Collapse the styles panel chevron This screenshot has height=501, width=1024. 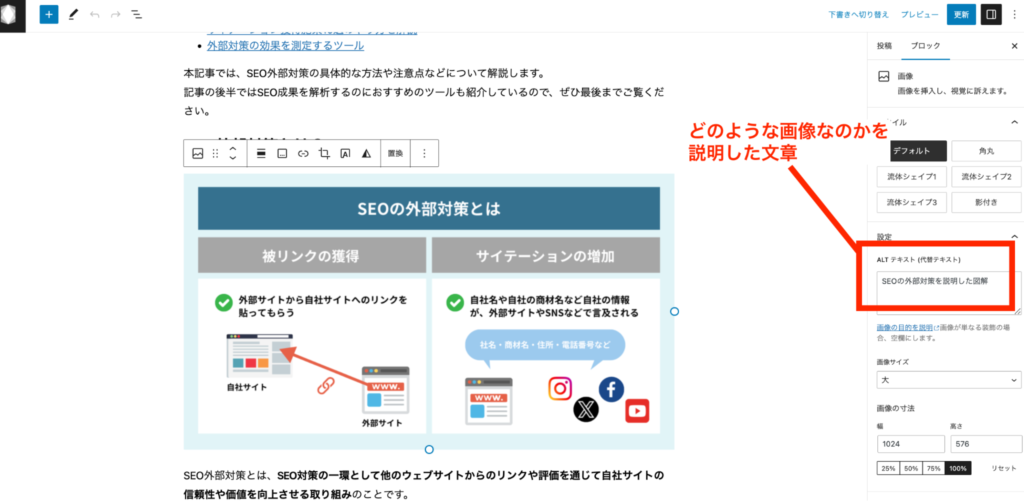(x=1014, y=122)
